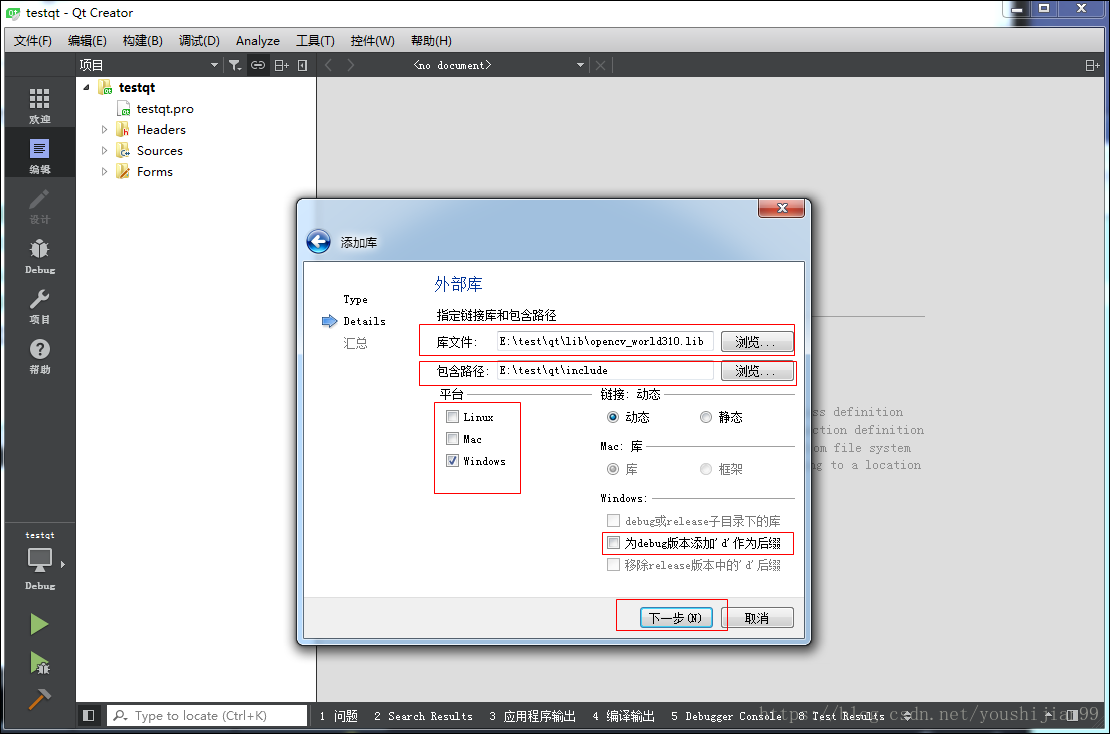Select the testqt.pro file icon
1110x734 pixels.
click(123, 108)
